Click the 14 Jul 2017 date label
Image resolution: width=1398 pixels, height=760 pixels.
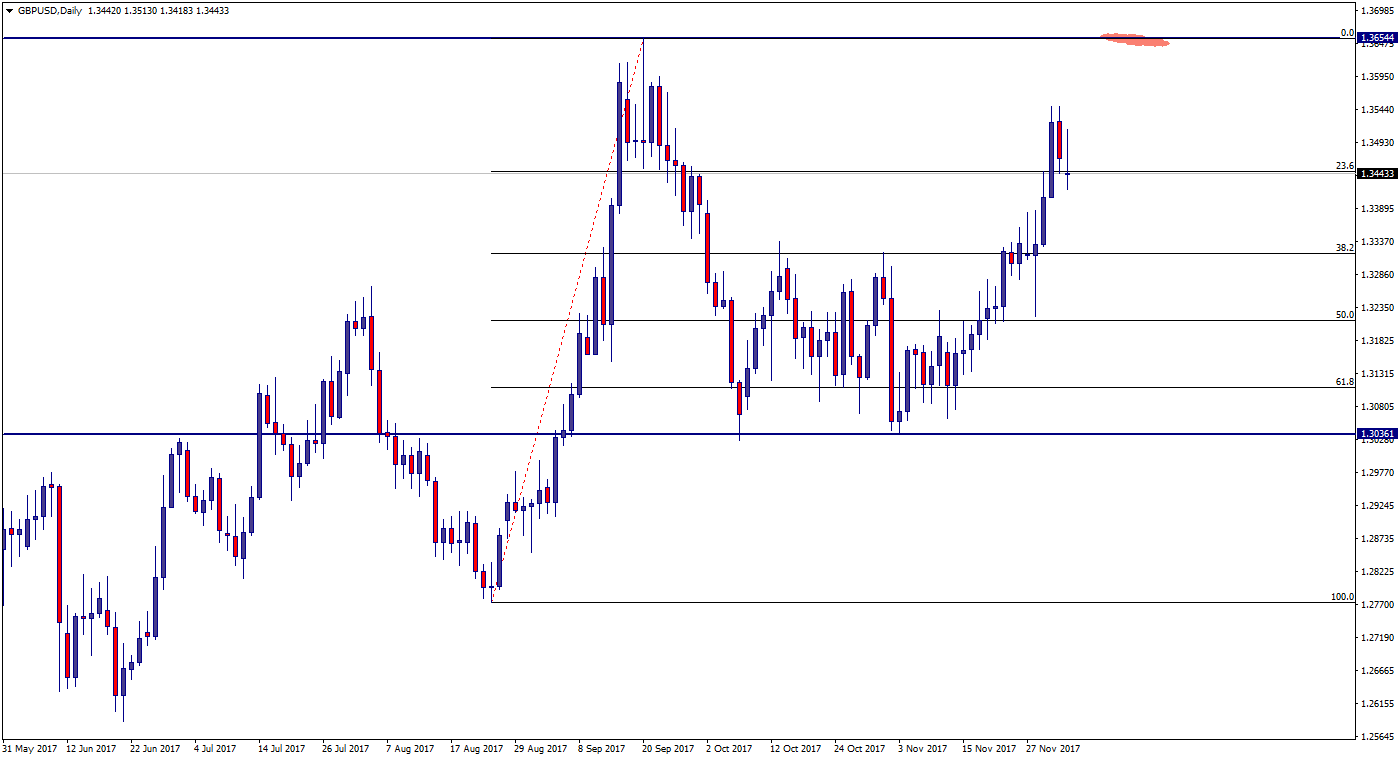coord(281,748)
